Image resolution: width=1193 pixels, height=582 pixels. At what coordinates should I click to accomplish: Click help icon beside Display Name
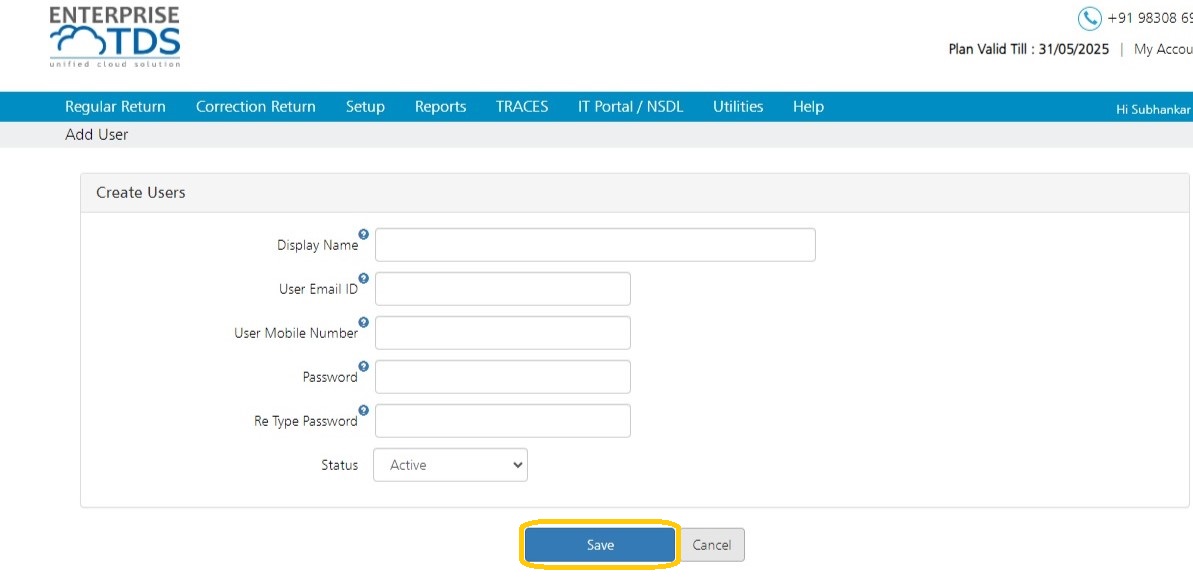(364, 234)
